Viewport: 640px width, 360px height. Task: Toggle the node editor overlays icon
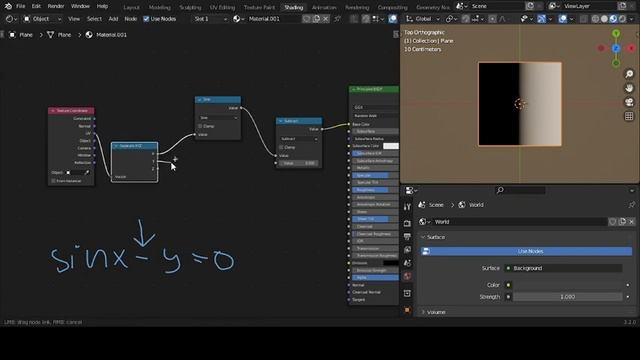(x=392, y=19)
